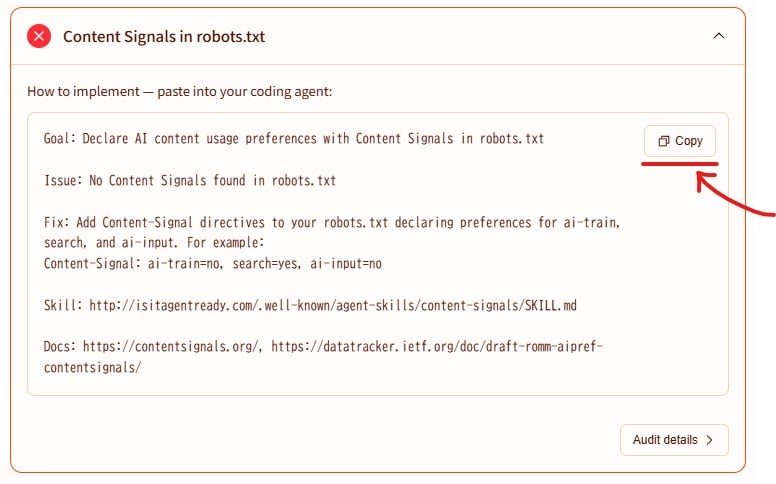Click the red underline beneath Copy
This screenshot has height=484, width=776.
pos(680,162)
